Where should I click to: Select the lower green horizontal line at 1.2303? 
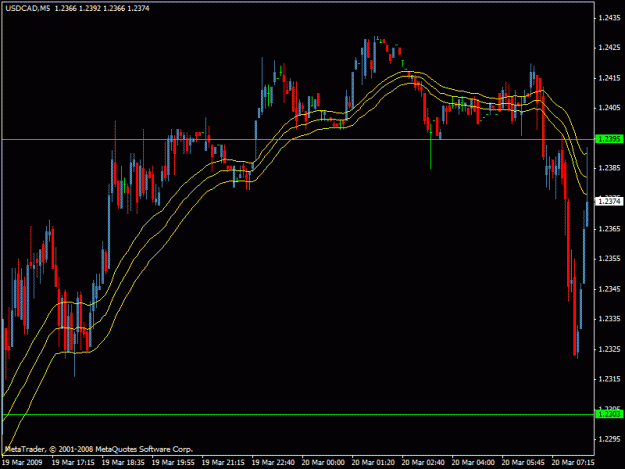click(298, 414)
